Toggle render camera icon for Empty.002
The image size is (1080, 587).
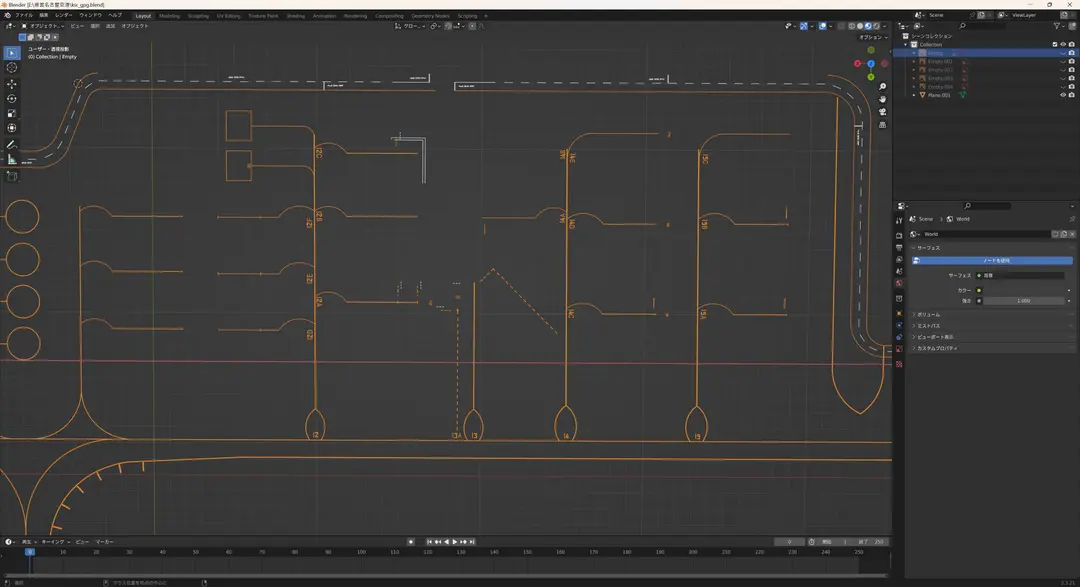click(x=1071, y=70)
